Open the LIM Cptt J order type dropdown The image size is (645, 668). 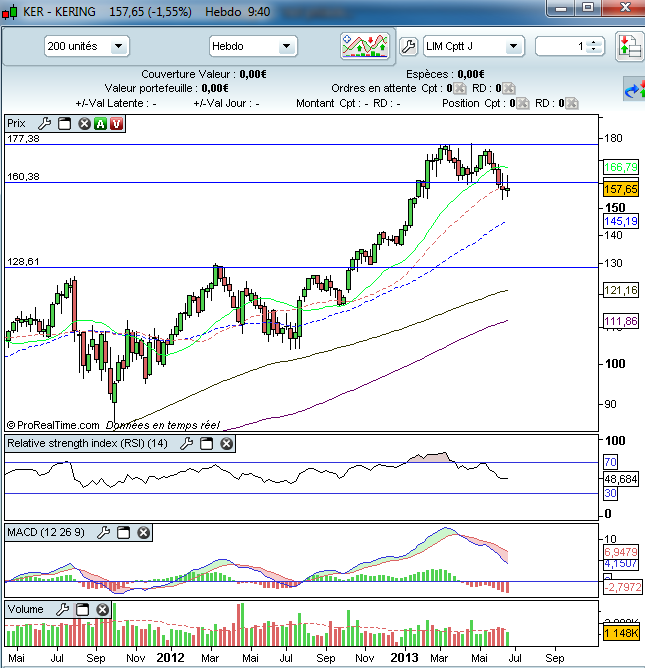point(474,46)
